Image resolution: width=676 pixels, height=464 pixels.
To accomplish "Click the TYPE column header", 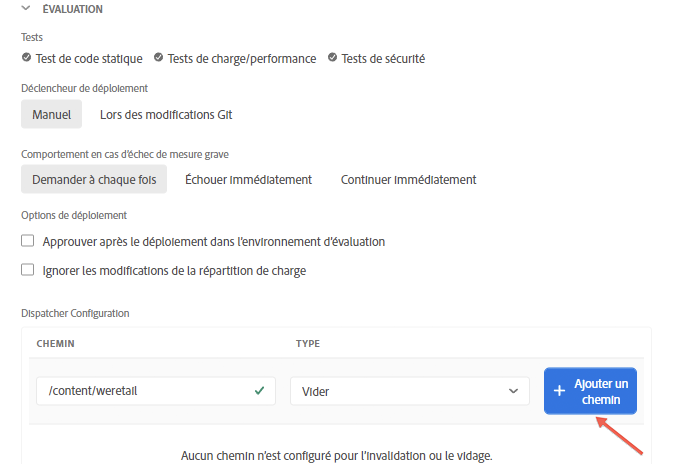I will point(308,344).
